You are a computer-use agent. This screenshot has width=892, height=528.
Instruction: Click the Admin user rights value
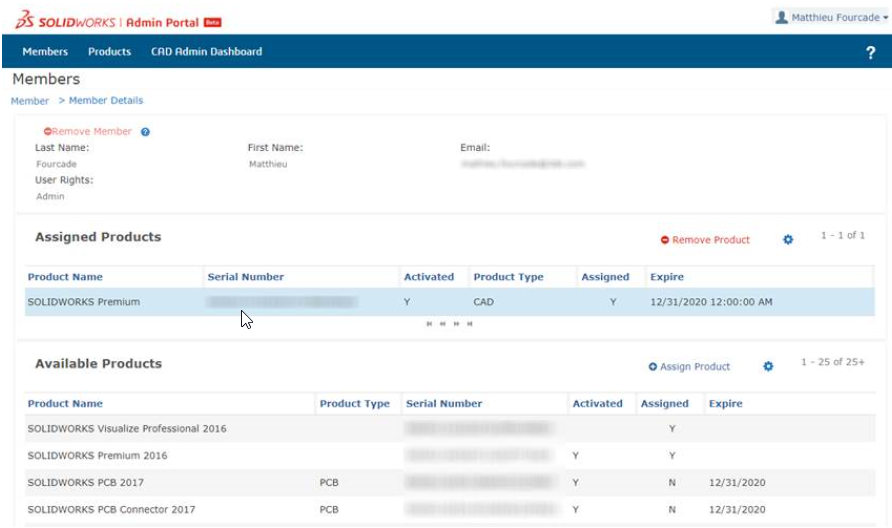(50, 197)
